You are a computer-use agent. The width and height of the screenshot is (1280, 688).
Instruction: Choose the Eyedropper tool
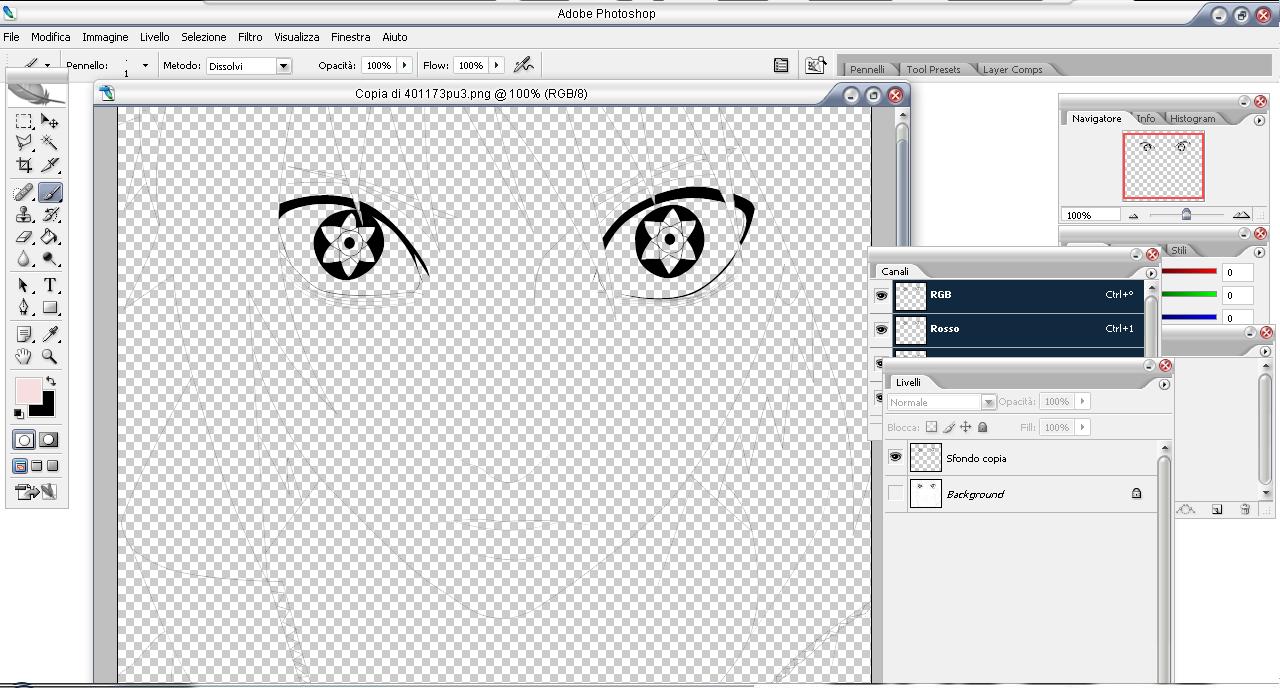pyautogui.click(x=49, y=334)
